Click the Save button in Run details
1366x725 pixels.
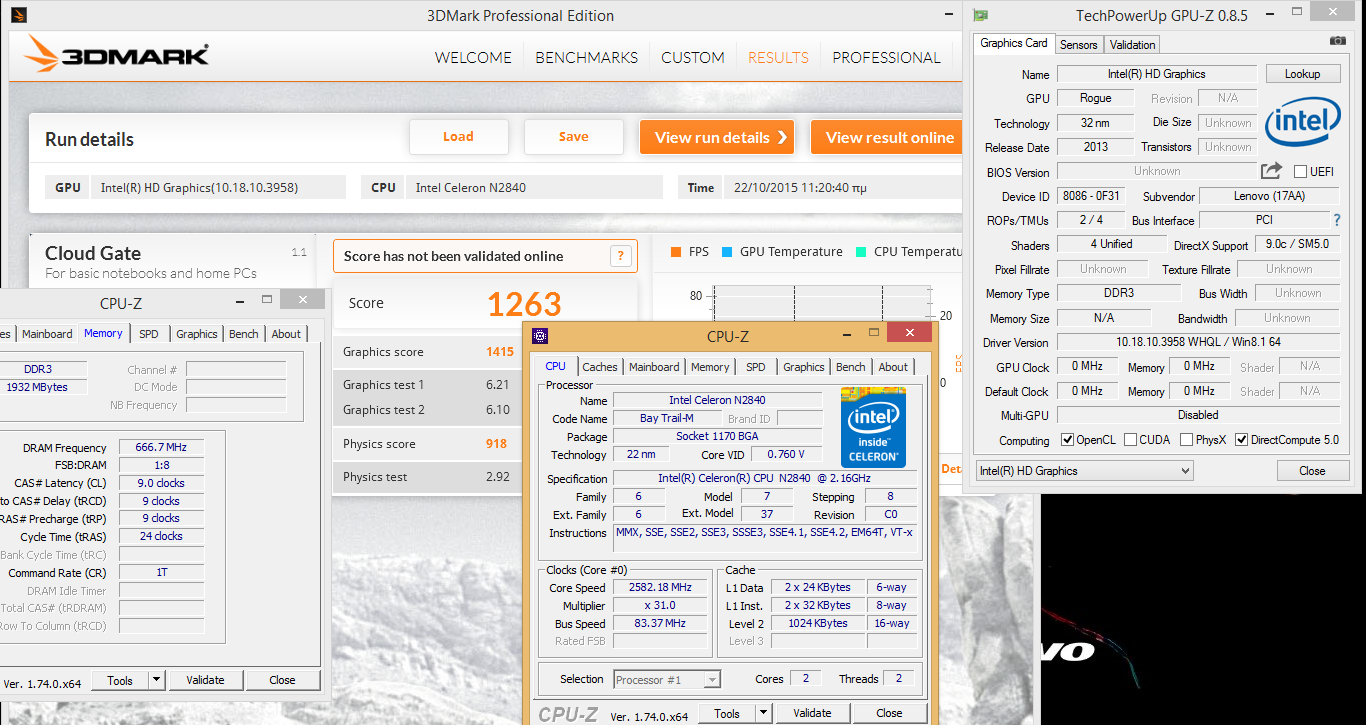point(574,137)
